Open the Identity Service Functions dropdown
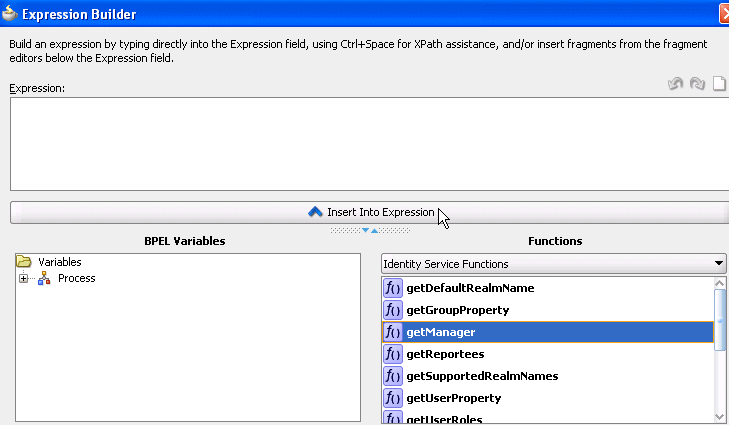 553,264
